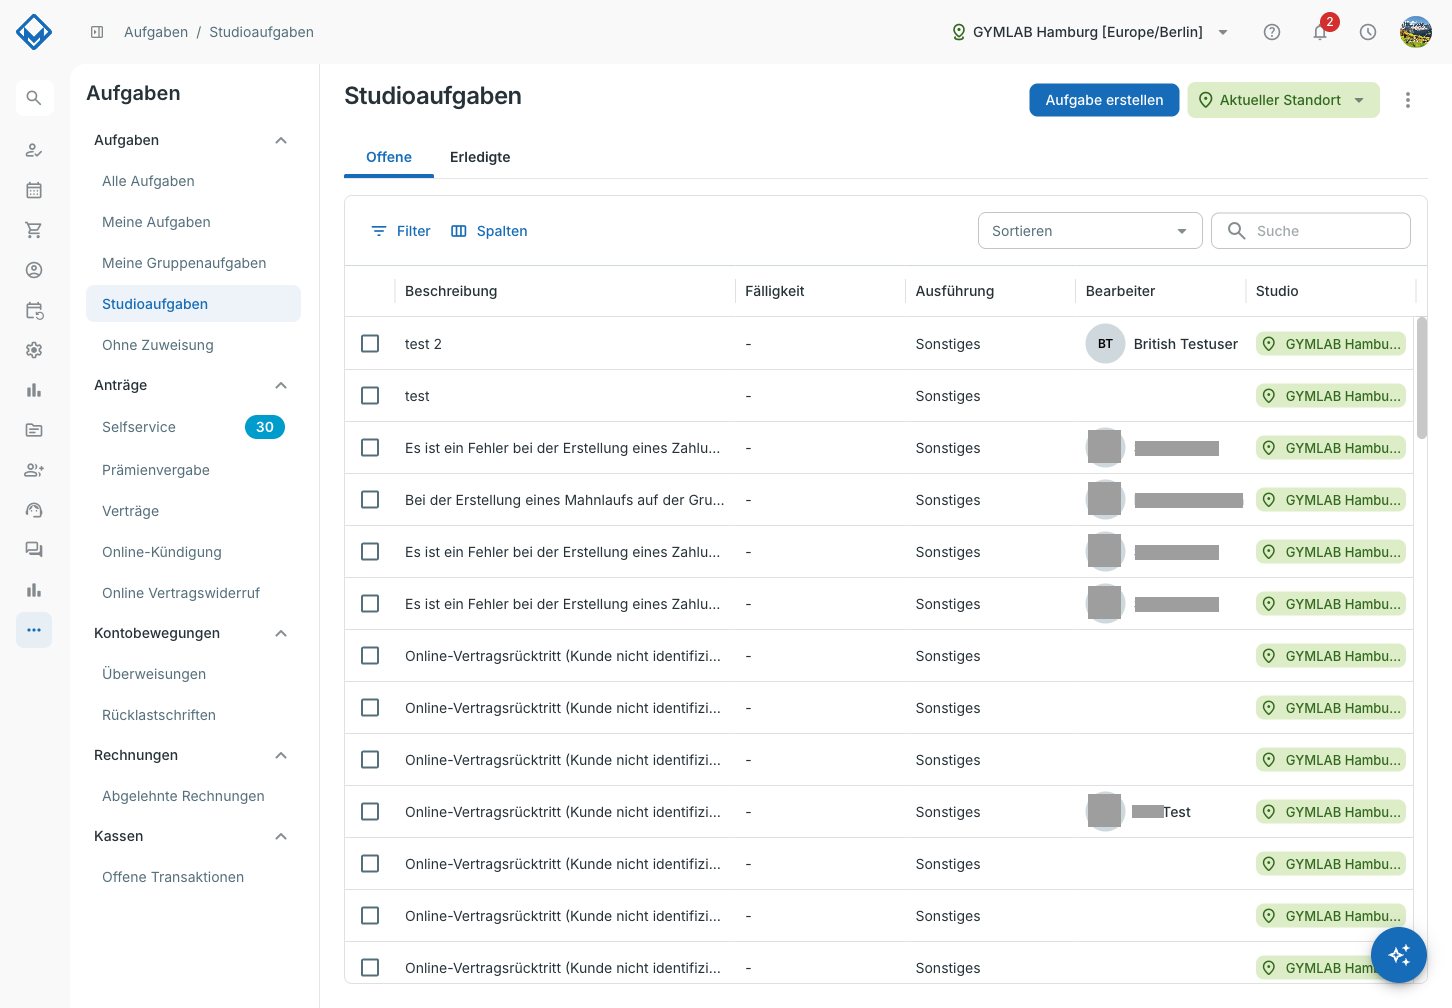This screenshot has width=1452, height=1008.
Task: Open the add-people icon in the rail
Action: [x=34, y=470]
